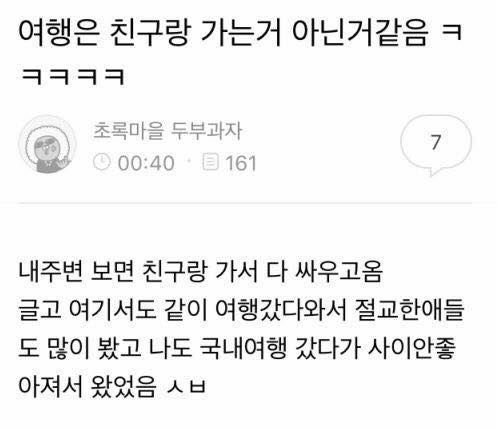Image resolution: width=497 pixels, height=429 pixels.
Task: Click 싸우고옴 at the first body line's end
Action: pyautogui.click(x=339, y=272)
